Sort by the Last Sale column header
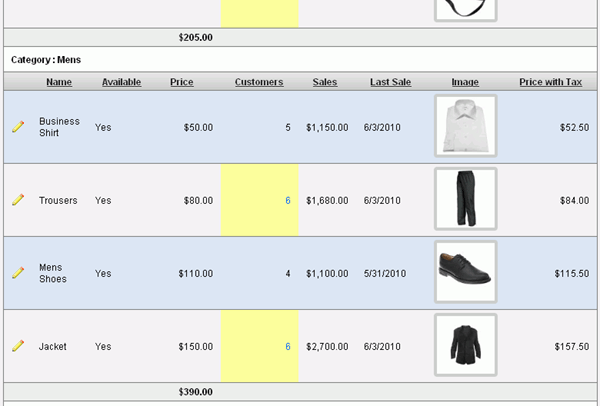The height and width of the screenshot is (406, 600). (x=390, y=82)
